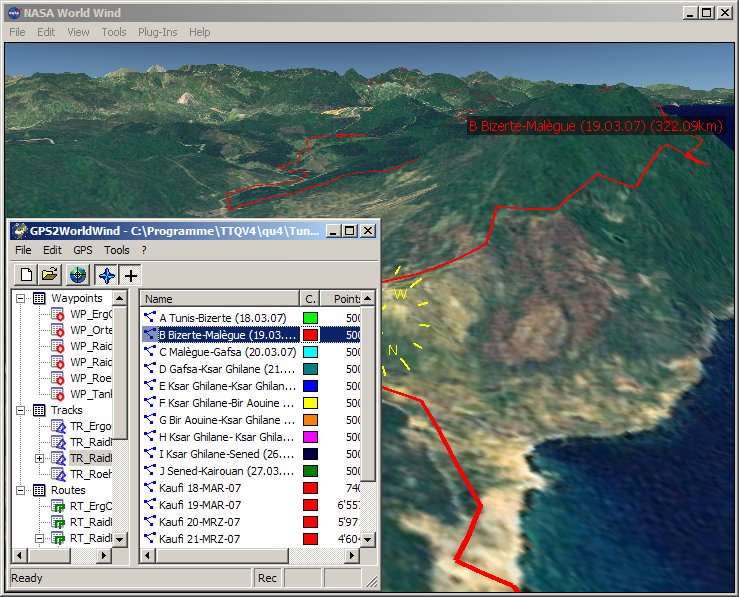Viewport: 739px width, 597px height.
Task: Click the track list horizontal scrollbar right arrow
Action: 351,556
